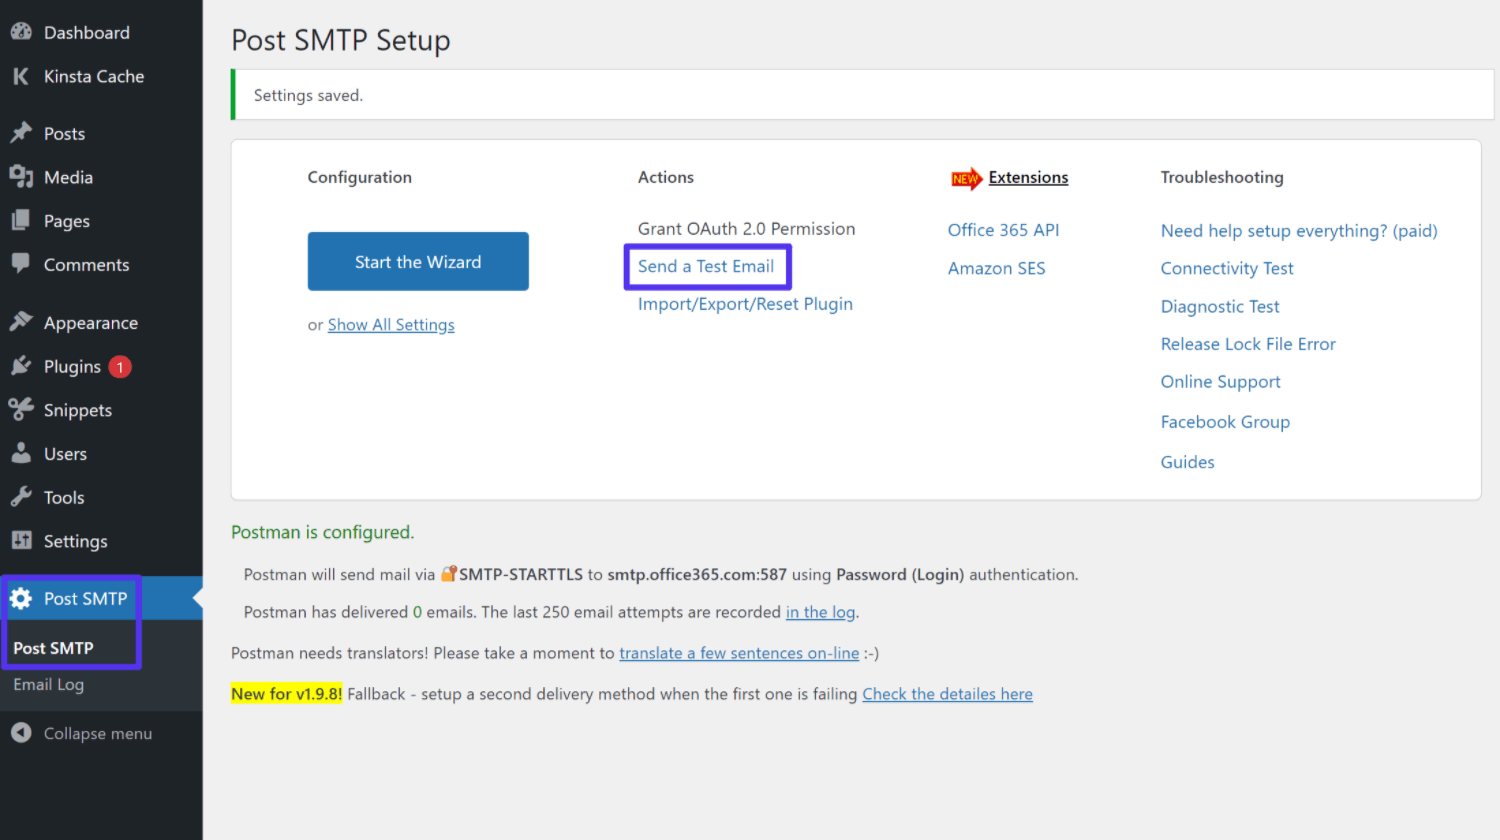The height and width of the screenshot is (840, 1500).
Task: Click the Plugins update count badge
Action: [x=119, y=366]
